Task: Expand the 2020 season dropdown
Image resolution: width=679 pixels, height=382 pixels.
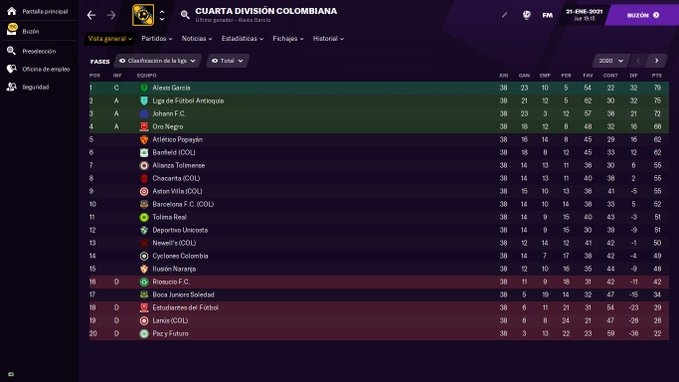Action: pyautogui.click(x=611, y=61)
